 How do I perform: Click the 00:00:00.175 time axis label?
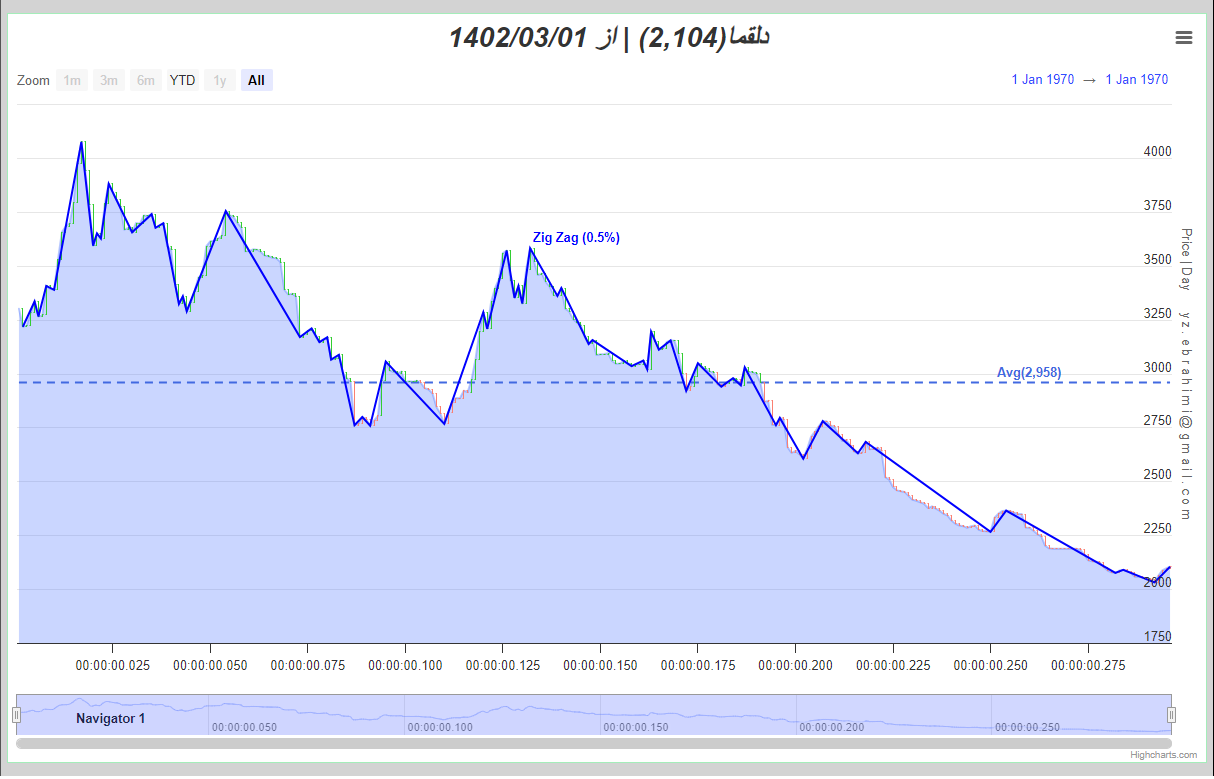click(698, 664)
